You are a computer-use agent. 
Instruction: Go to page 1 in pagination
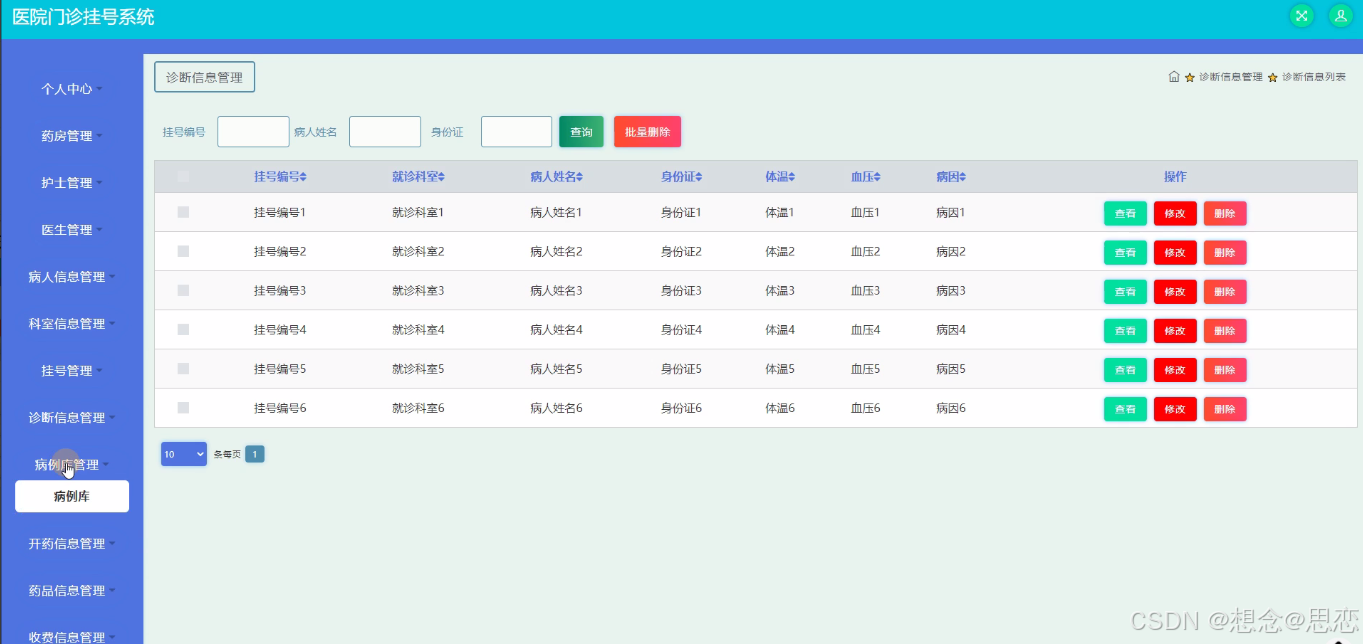click(x=255, y=454)
